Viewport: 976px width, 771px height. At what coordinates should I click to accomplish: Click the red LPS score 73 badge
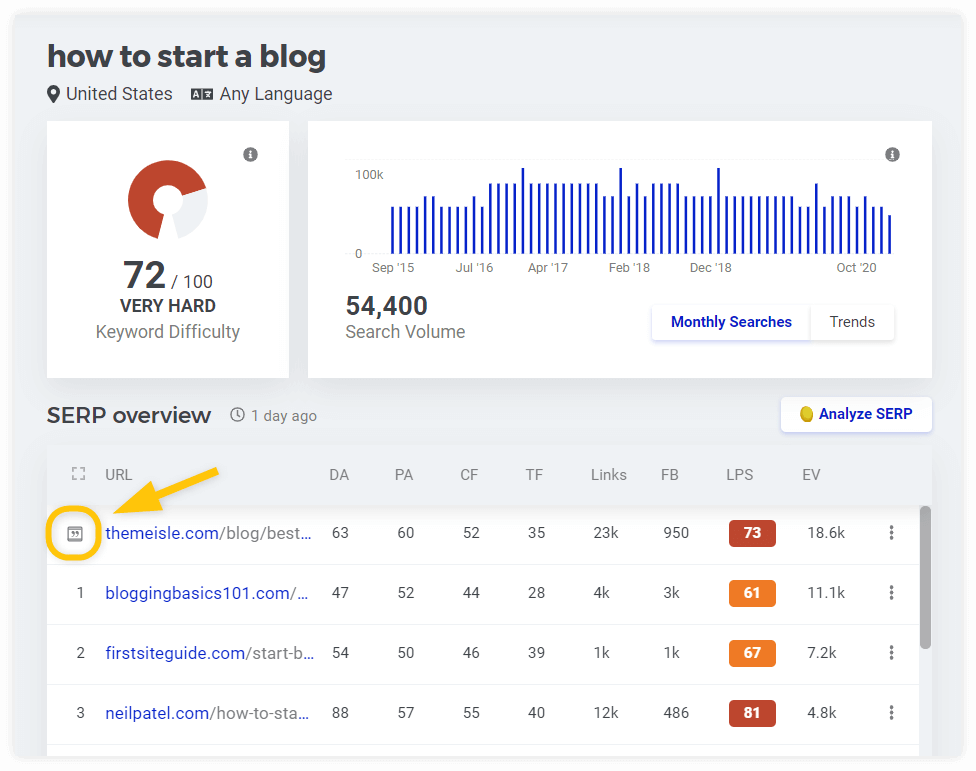pos(752,533)
